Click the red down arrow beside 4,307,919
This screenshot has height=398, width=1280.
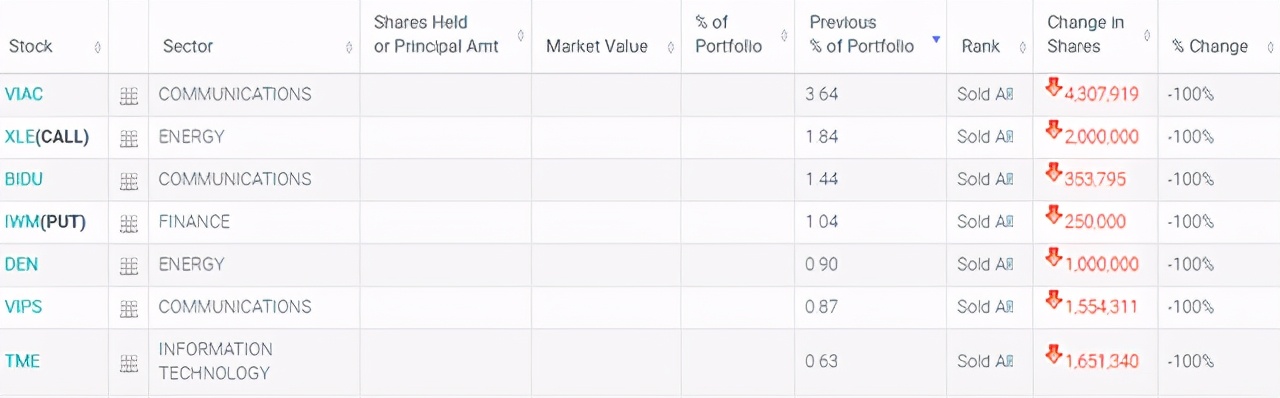pos(1053,87)
